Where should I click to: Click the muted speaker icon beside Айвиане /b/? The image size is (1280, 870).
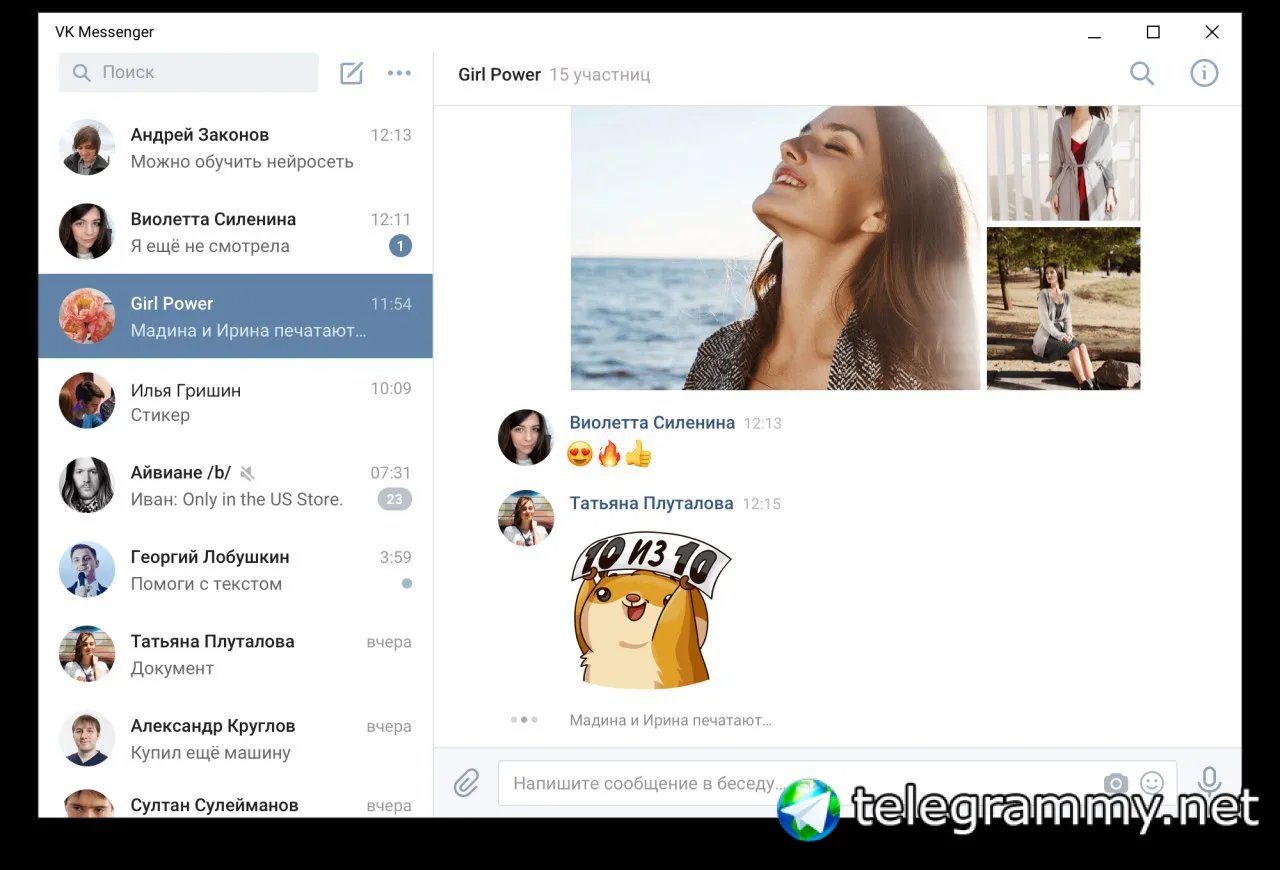248,472
